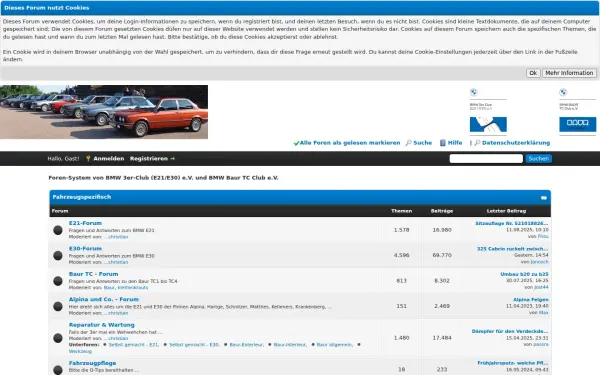Screen dimensions: 600x375
Task: Open moderator ...christian in the E30-Forum row
Action: coord(116,262)
